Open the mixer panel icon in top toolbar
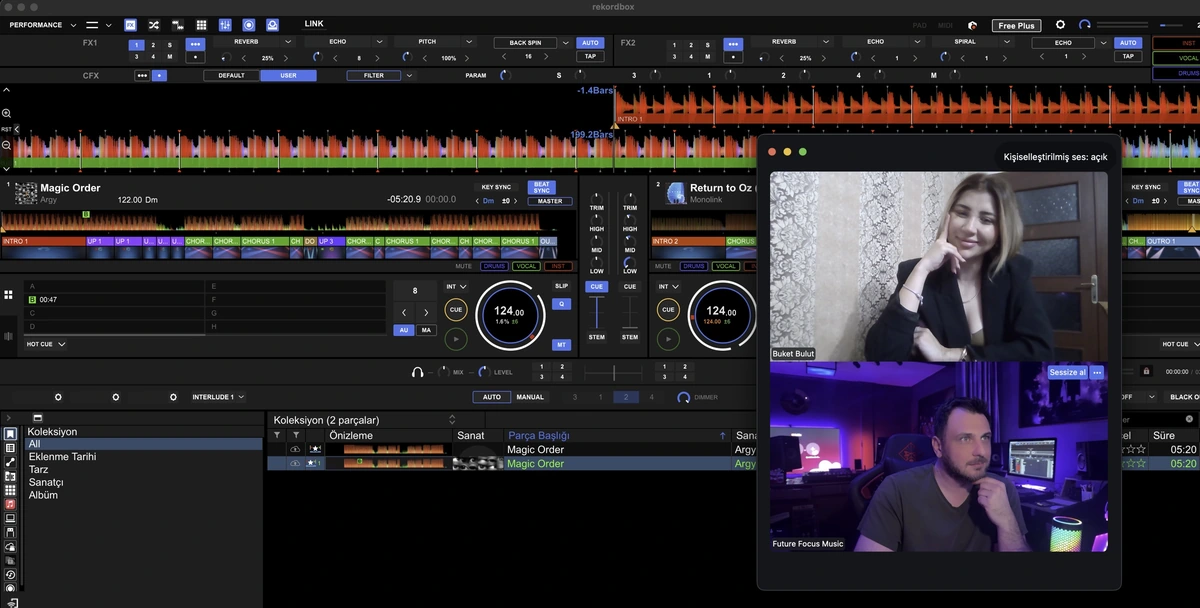Screen dimensions: 1200x608 click(x=225, y=25)
